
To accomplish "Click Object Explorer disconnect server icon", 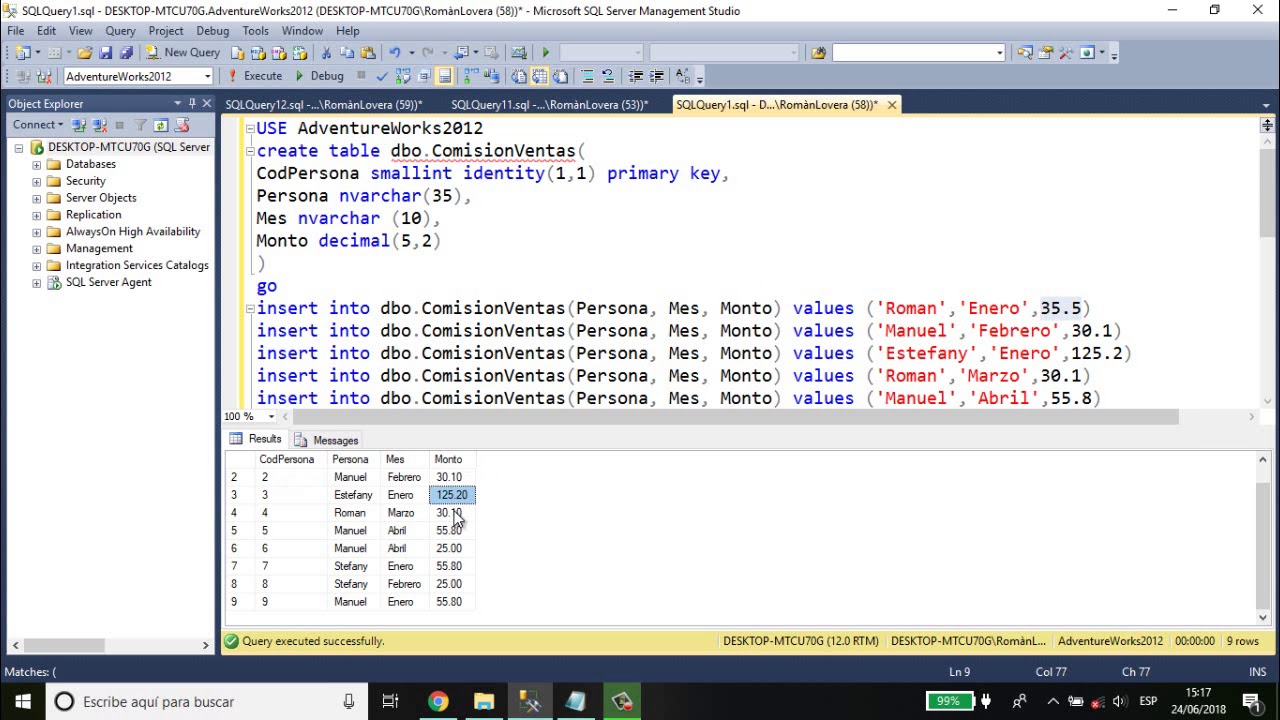I will click(x=99, y=125).
